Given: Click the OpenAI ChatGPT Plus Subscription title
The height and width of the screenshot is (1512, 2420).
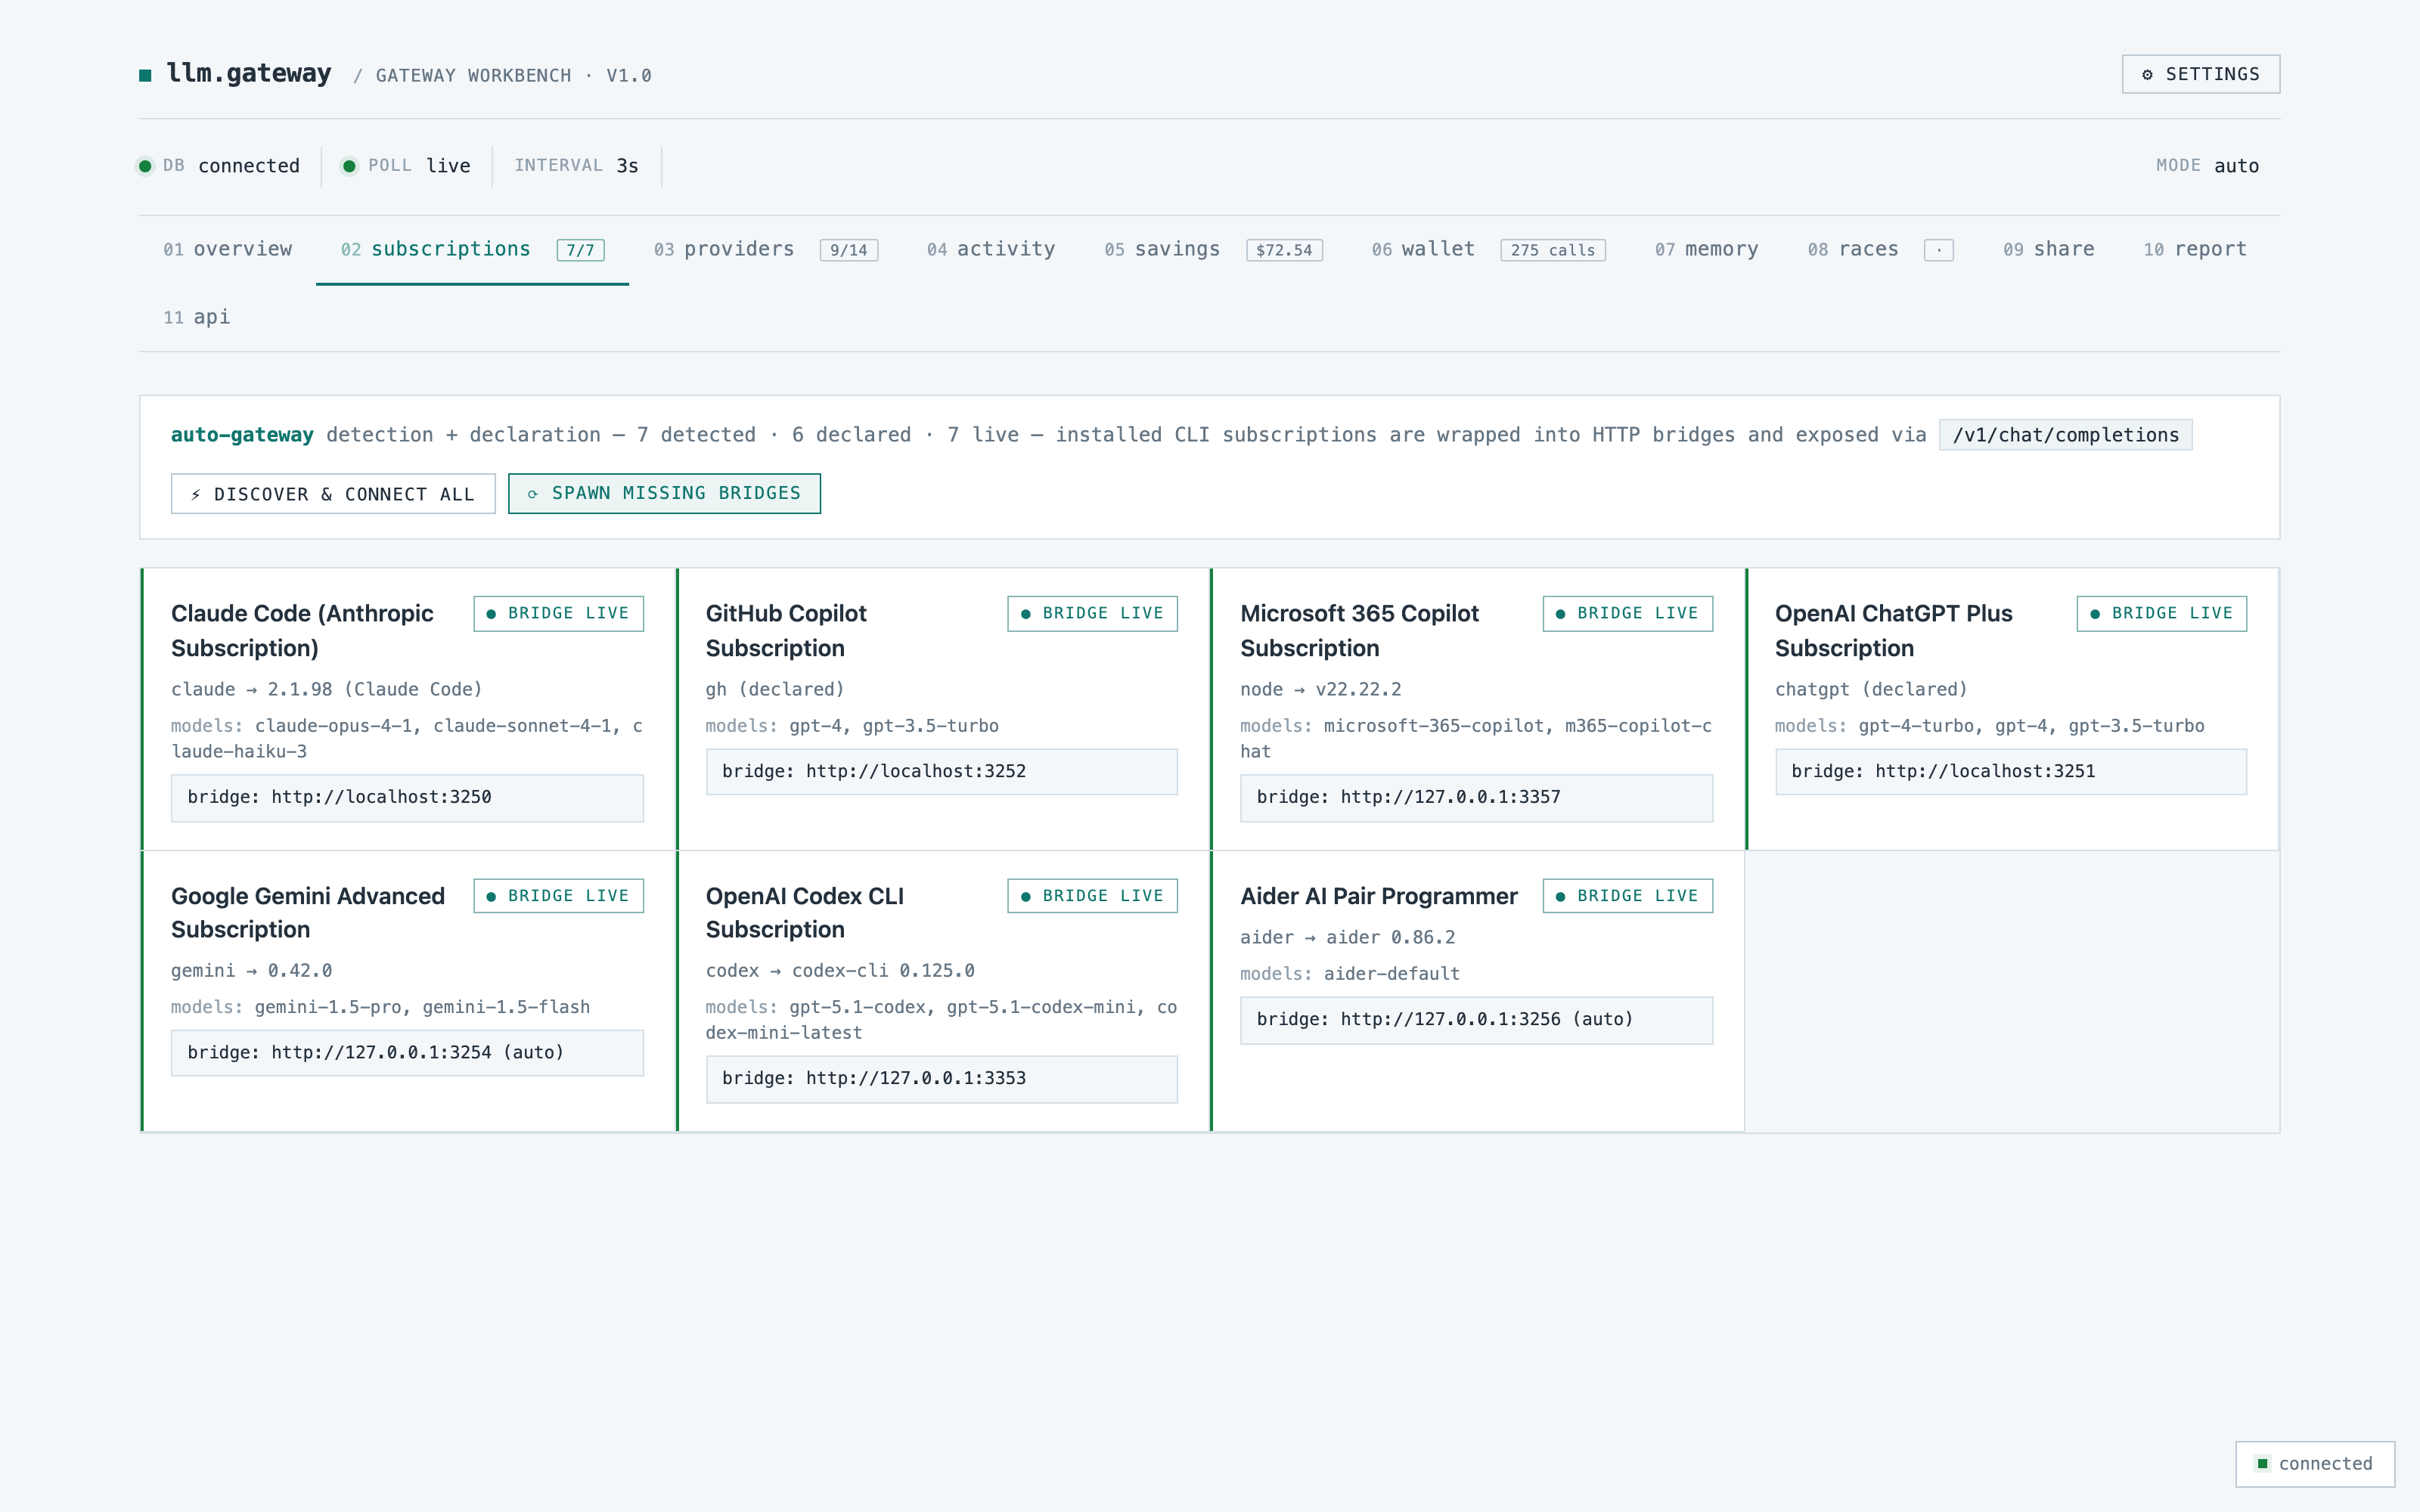Looking at the screenshot, I should point(1893,631).
